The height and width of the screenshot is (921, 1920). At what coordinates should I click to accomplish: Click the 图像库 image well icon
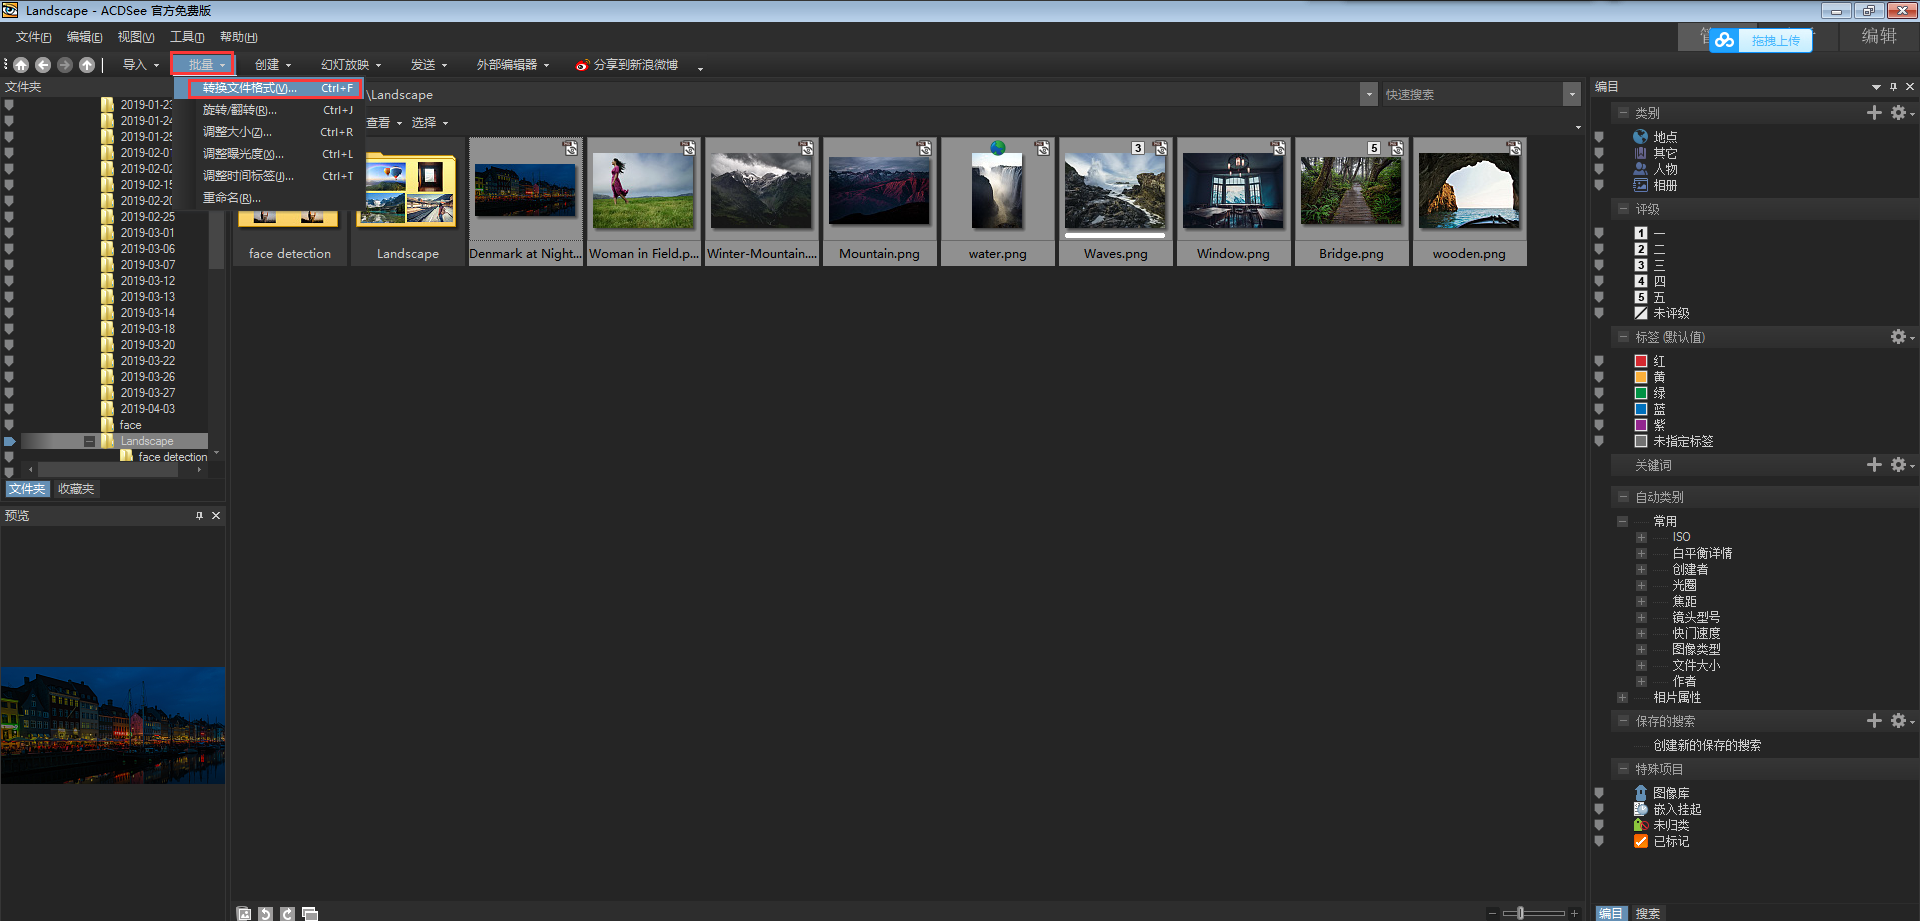(x=1641, y=793)
